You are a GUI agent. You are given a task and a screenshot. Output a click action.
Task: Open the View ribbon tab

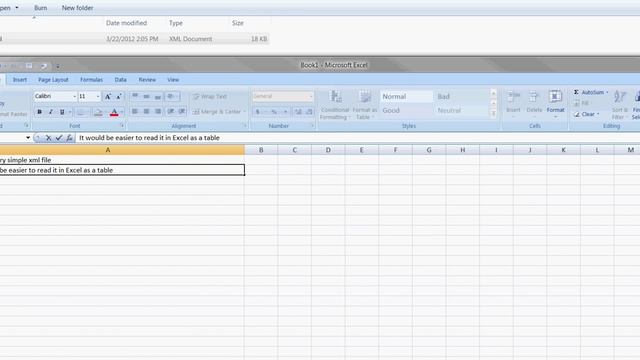(173, 80)
